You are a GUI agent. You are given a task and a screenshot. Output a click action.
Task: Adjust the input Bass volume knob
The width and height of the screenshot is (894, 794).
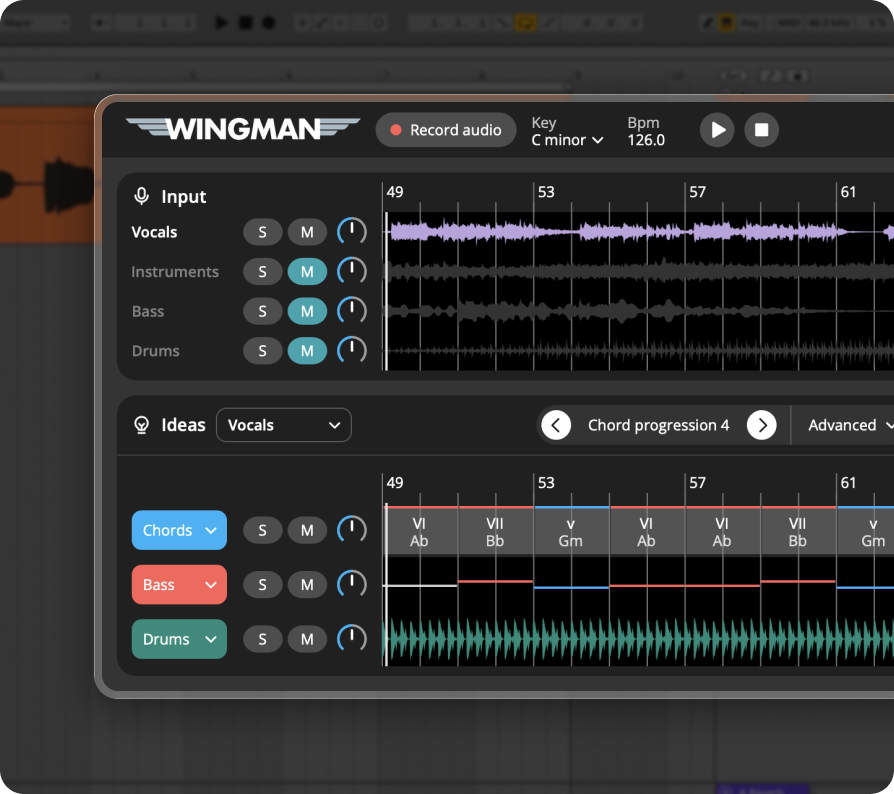pyautogui.click(x=352, y=311)
